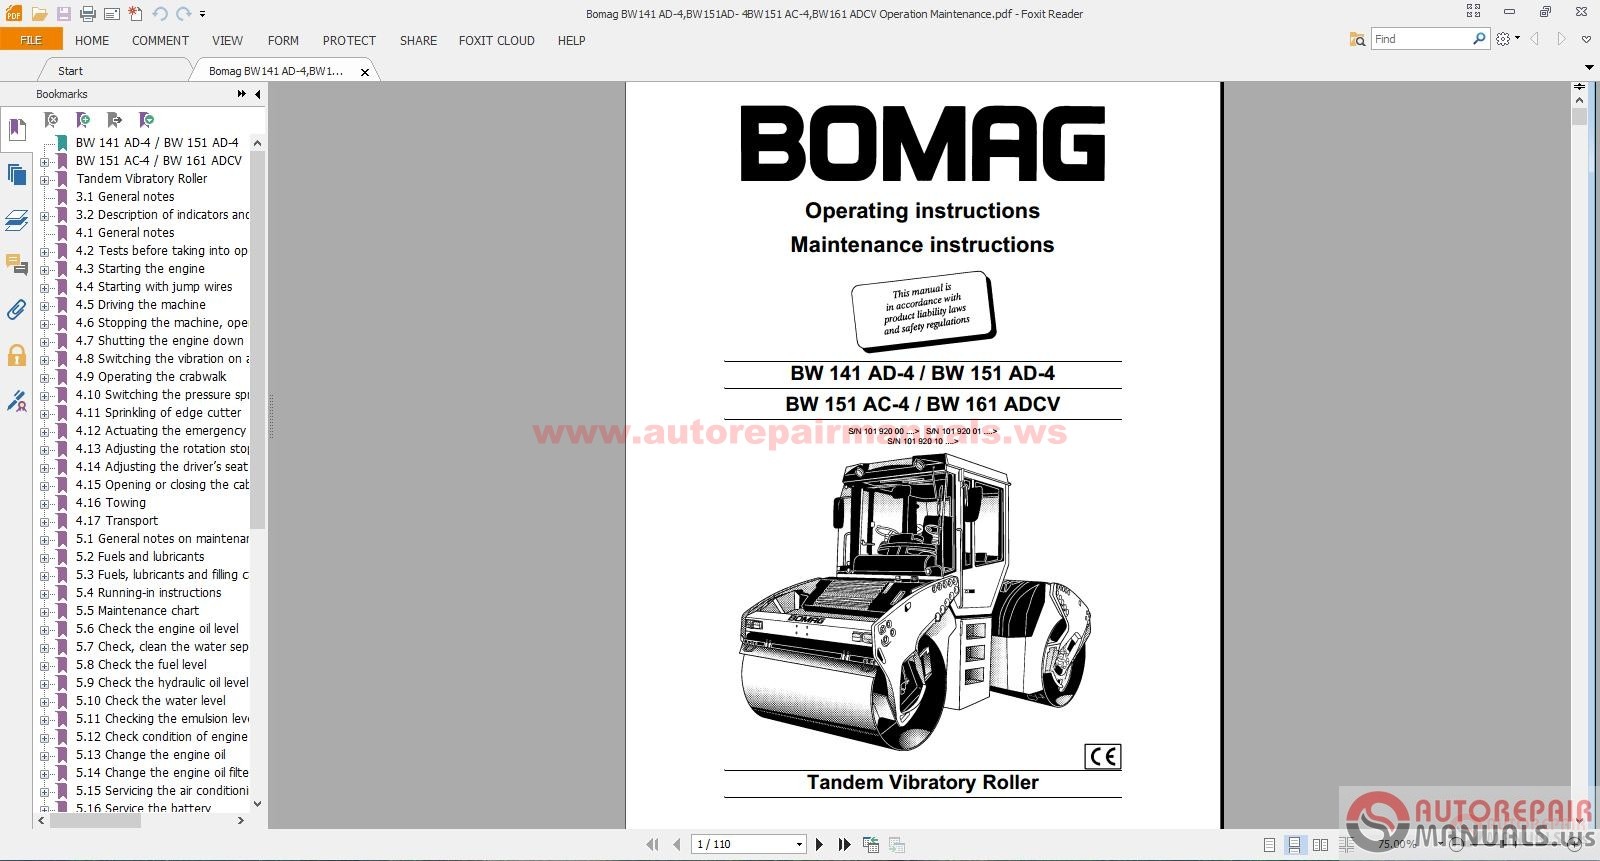The height and width of the screenshot is (861, 1600).
Task: Click the Delete bookmark icon
Action: tap(51, 120)
